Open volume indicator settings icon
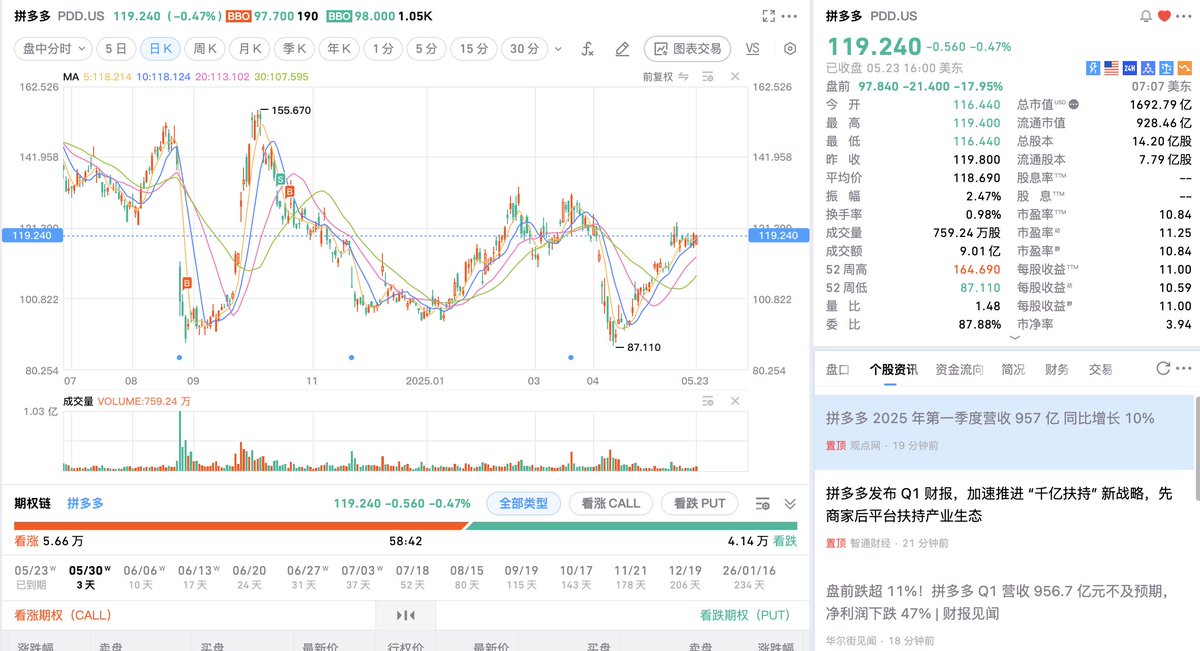This screenshot has width=1200, height=651. tap(709, 401)
